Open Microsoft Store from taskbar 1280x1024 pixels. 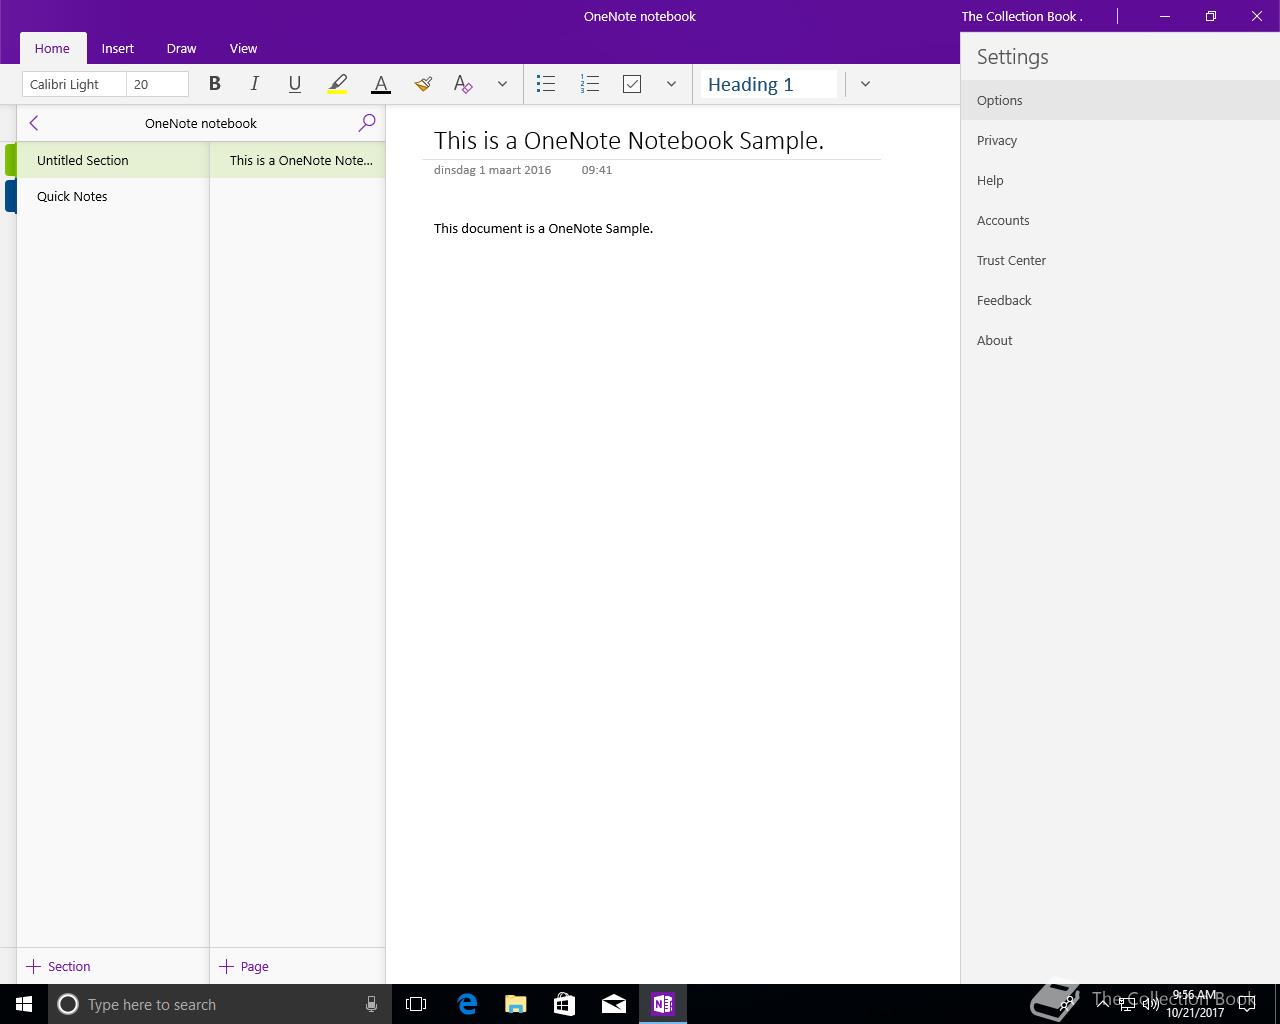(x=564, y=1004)
